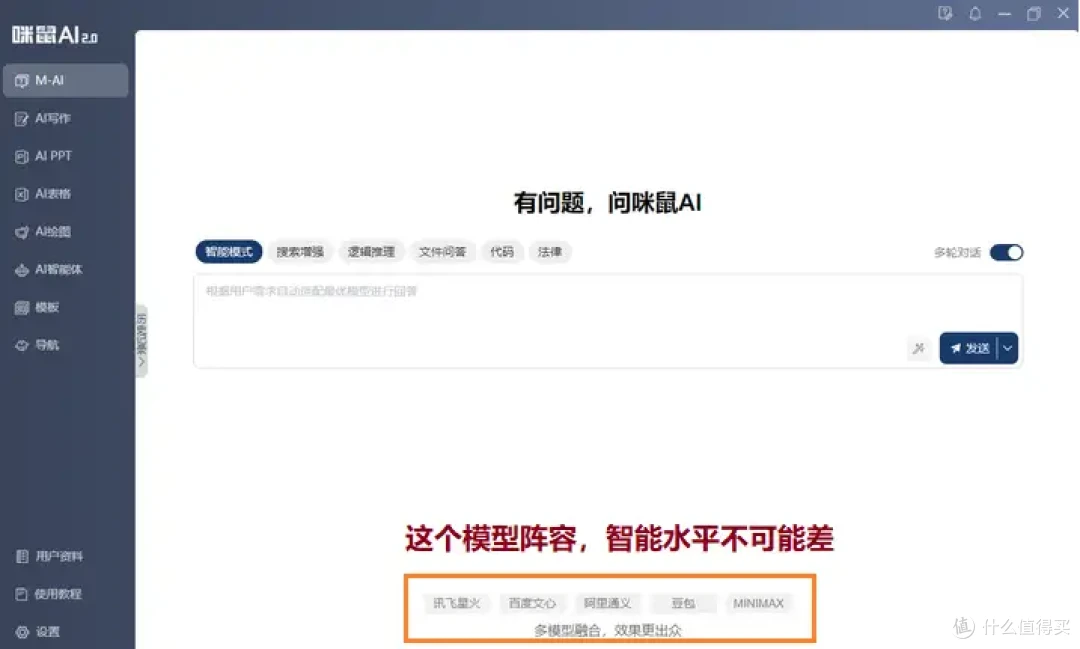Click the 咪鼠AI 2.0 logo
1080x649 pixels.
55,34
